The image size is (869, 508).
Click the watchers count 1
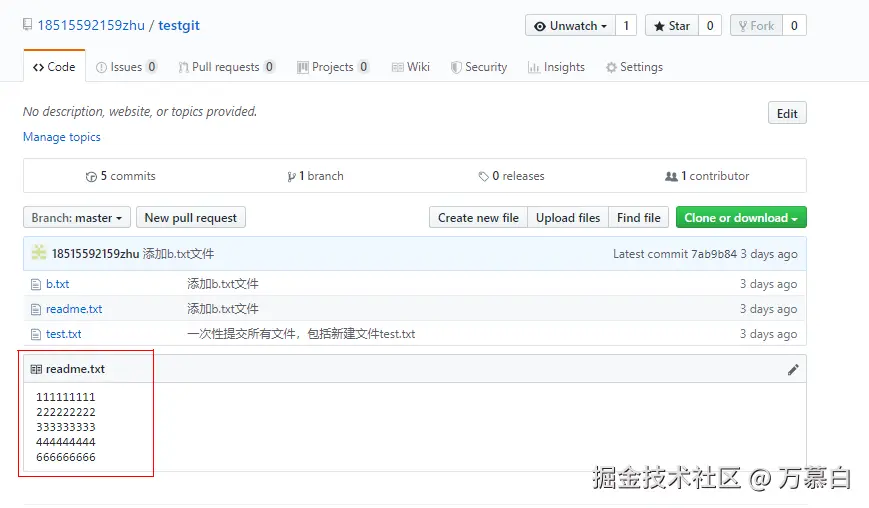click(x=626, y=25)
